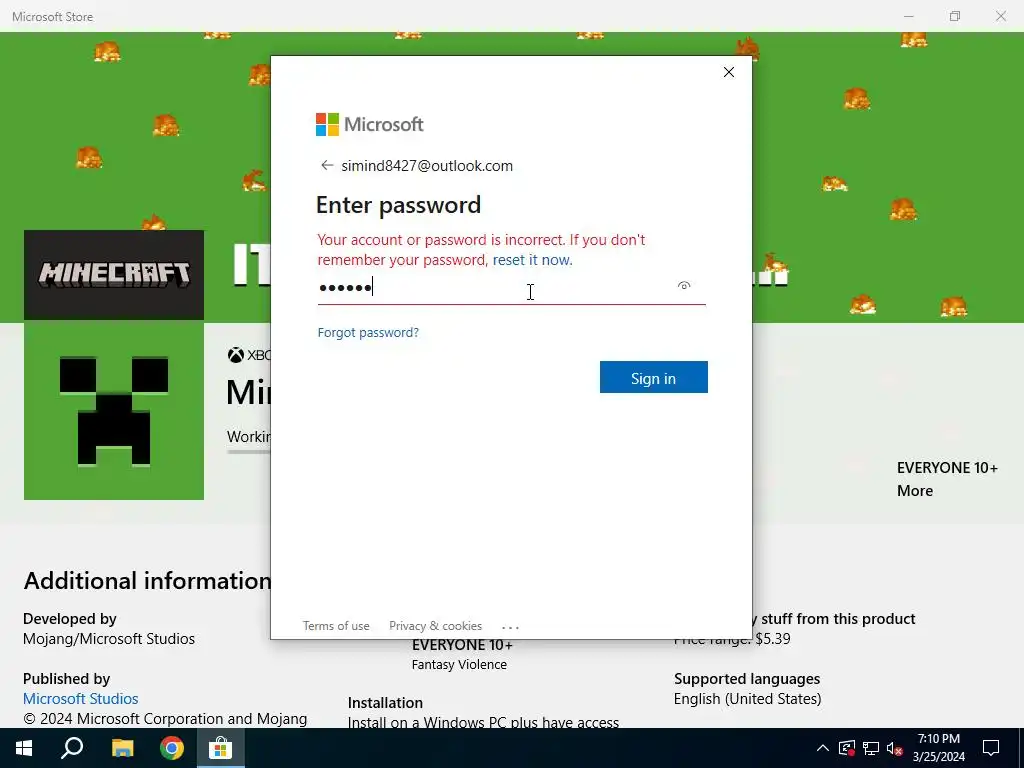Click 'English (United States)' language text
Screen dimensions: 1024x768
(x=747, y=699)
